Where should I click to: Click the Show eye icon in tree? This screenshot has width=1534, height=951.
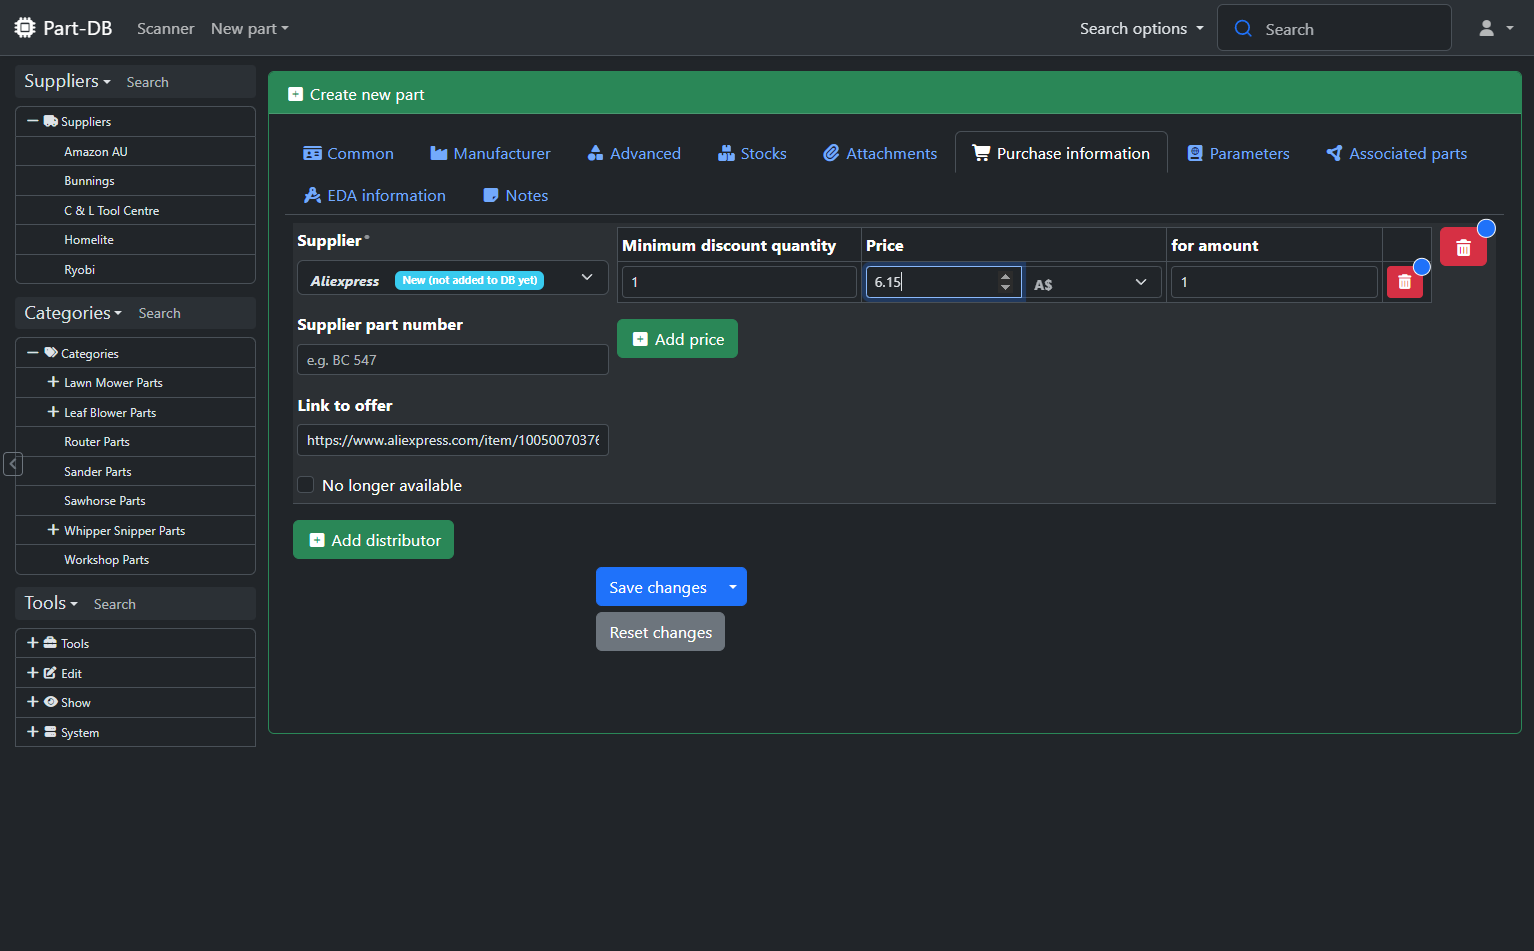coord(50,702)
